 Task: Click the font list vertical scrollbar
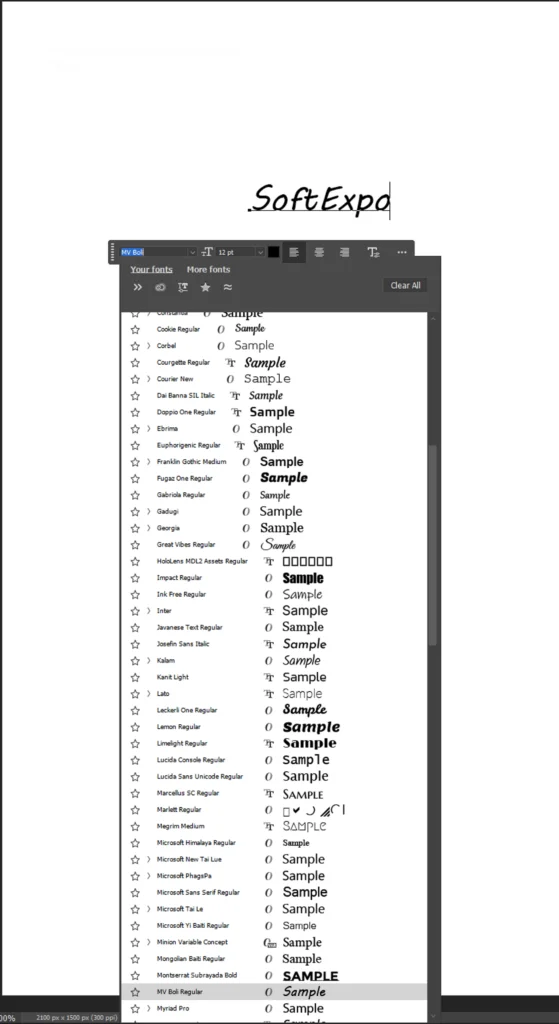(432, 545)
